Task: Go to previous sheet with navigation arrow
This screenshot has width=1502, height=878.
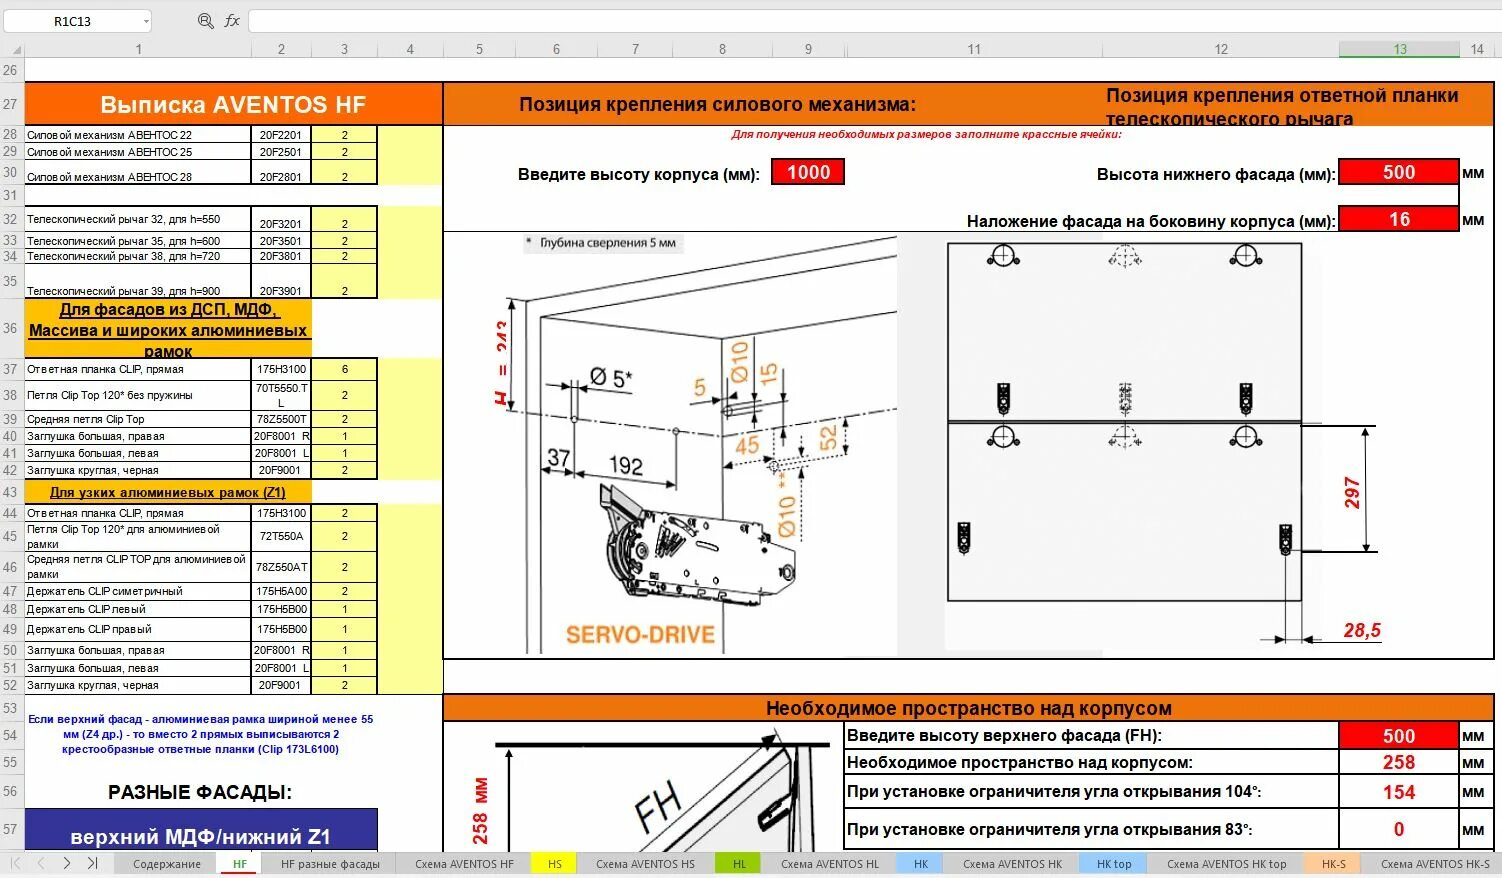Action: pos(40,863)
